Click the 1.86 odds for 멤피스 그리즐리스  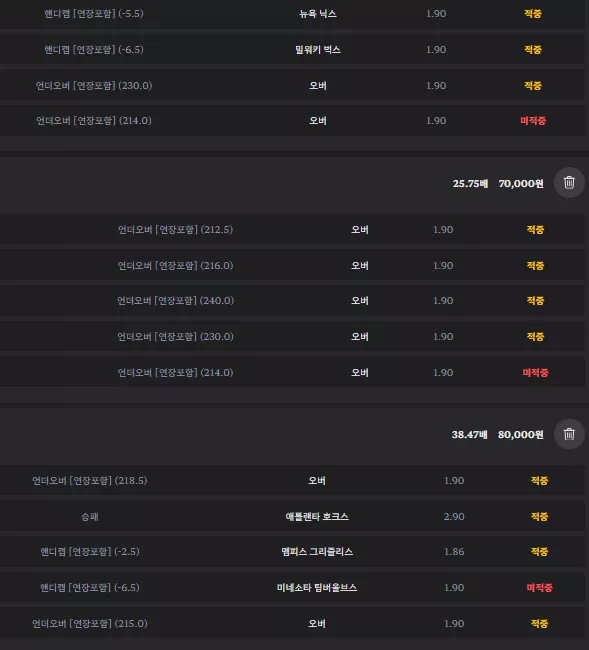click(x=454, y=552)
